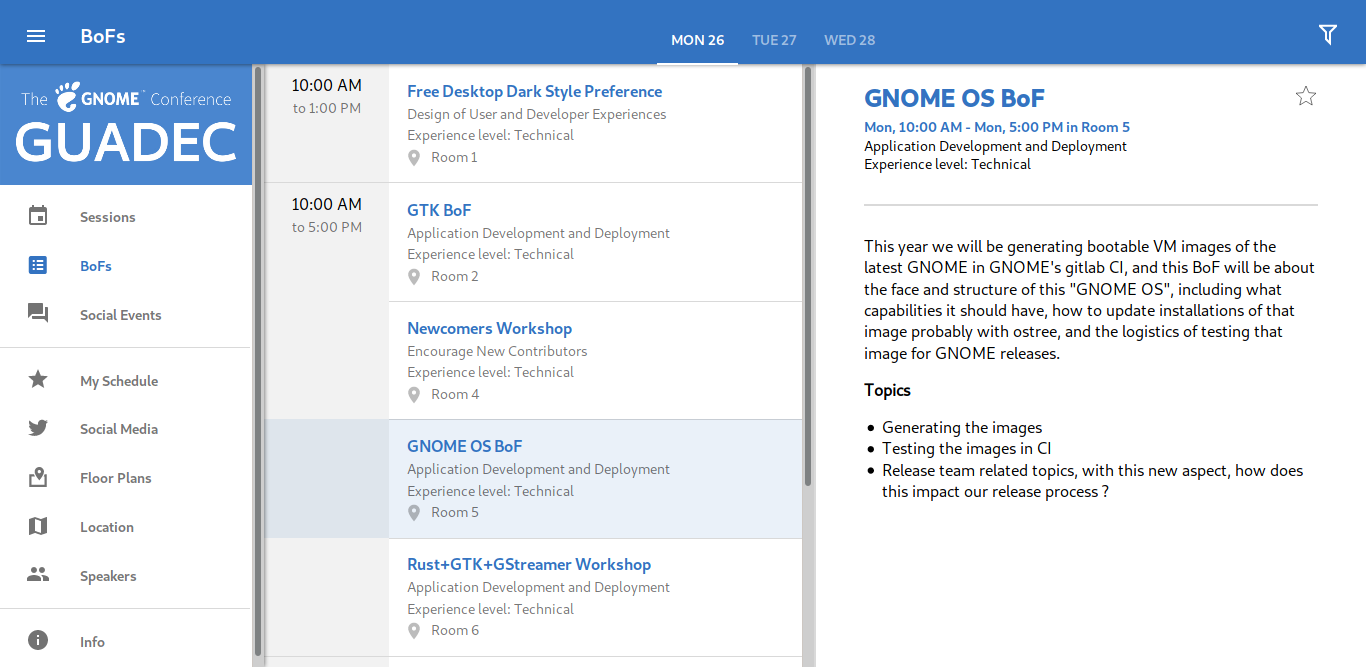Screen dimensions: 1366x667
Task: Click 'Release team related topics' bullet
Action: 1093,481
